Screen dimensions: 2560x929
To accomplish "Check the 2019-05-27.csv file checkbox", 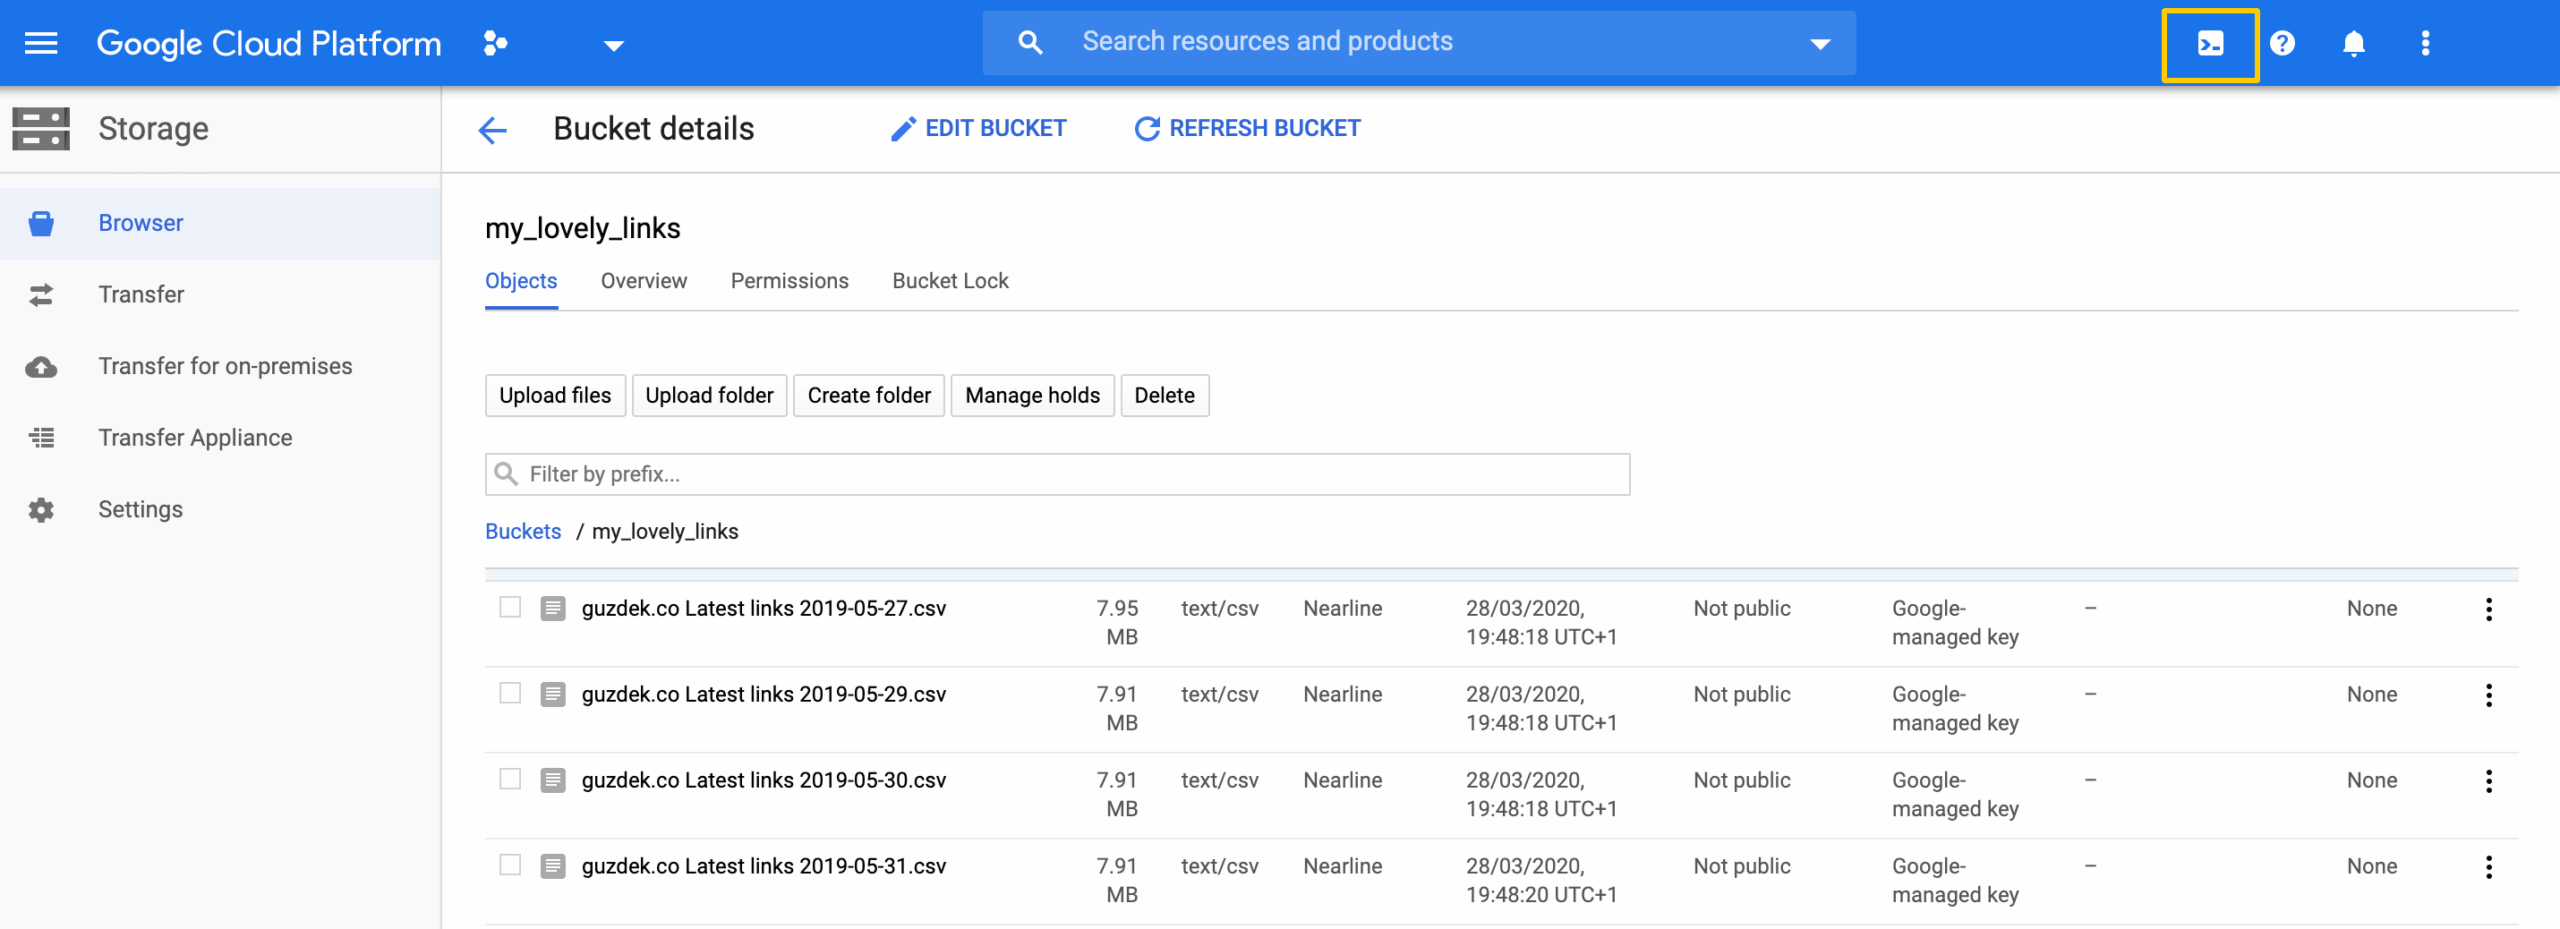I will [510, 608].
